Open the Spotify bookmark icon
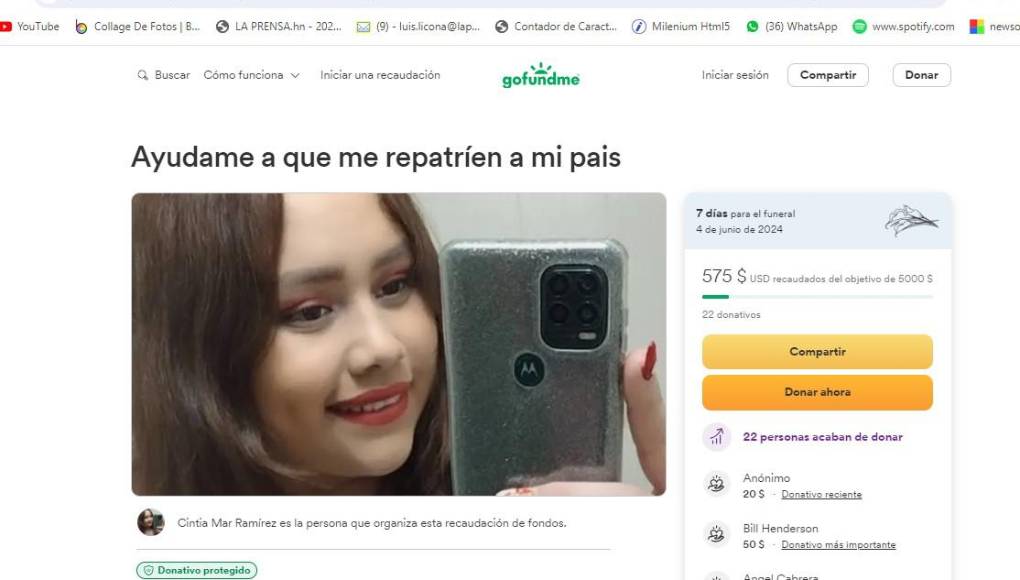 (x=859, y=27)
